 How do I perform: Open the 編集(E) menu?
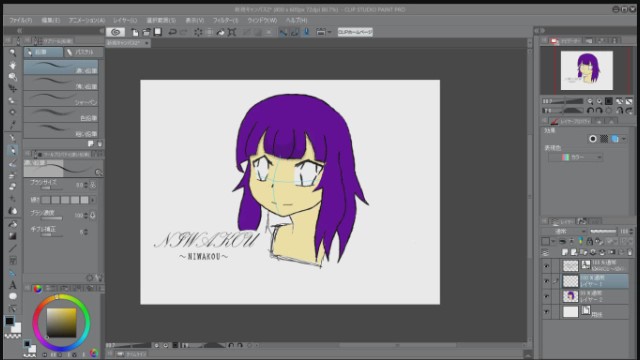(x=50, y=20)
